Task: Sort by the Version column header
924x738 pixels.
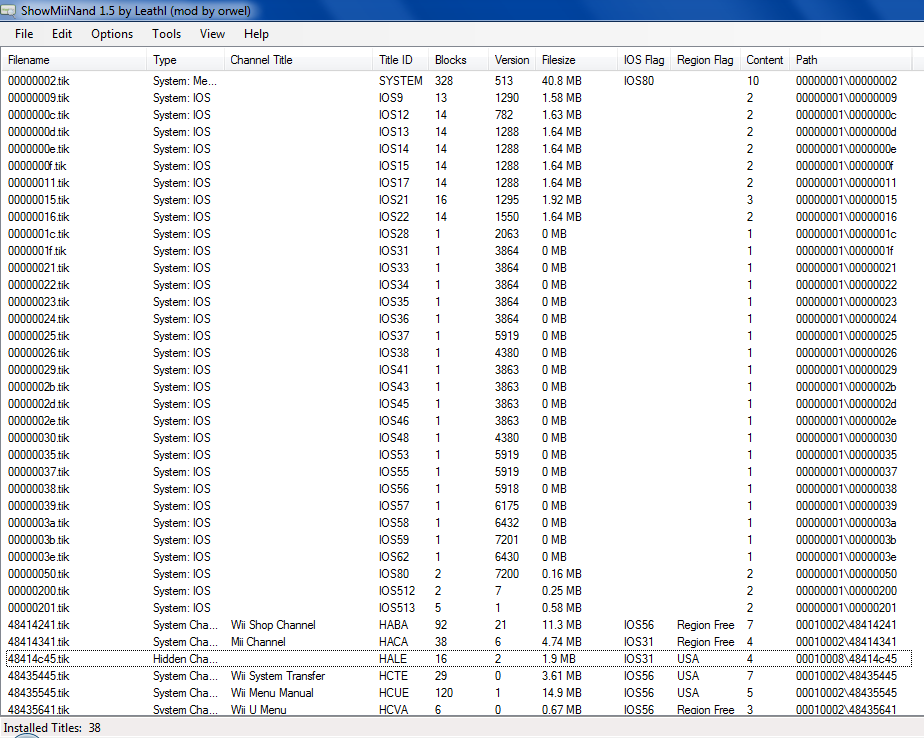Action: click(512, 60)
